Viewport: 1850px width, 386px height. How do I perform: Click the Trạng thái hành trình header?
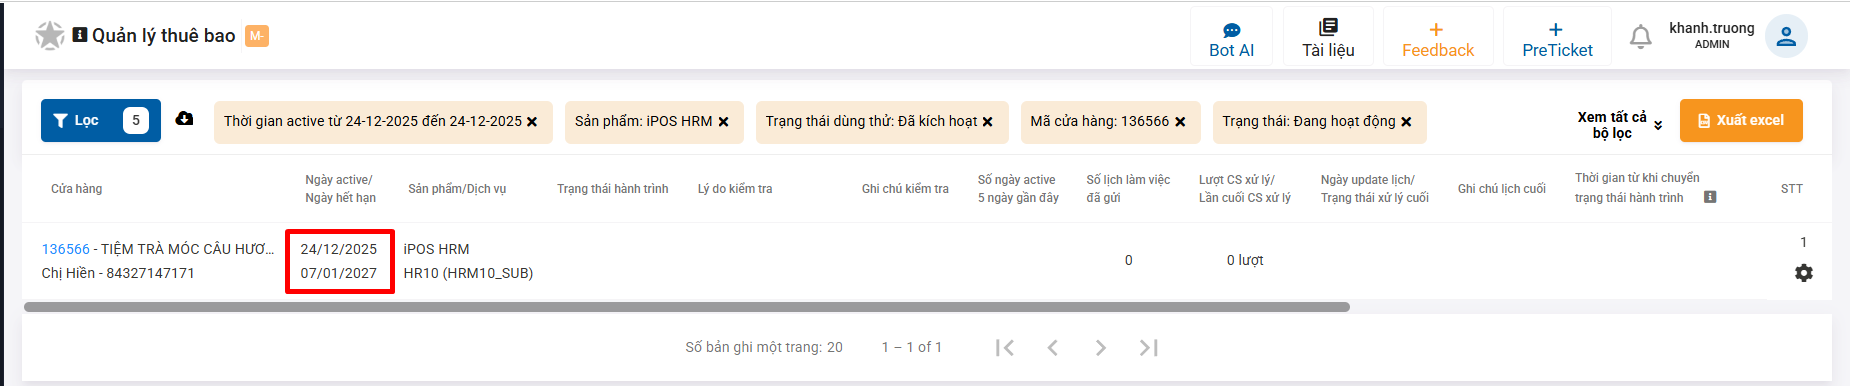(x=613, y=189)
